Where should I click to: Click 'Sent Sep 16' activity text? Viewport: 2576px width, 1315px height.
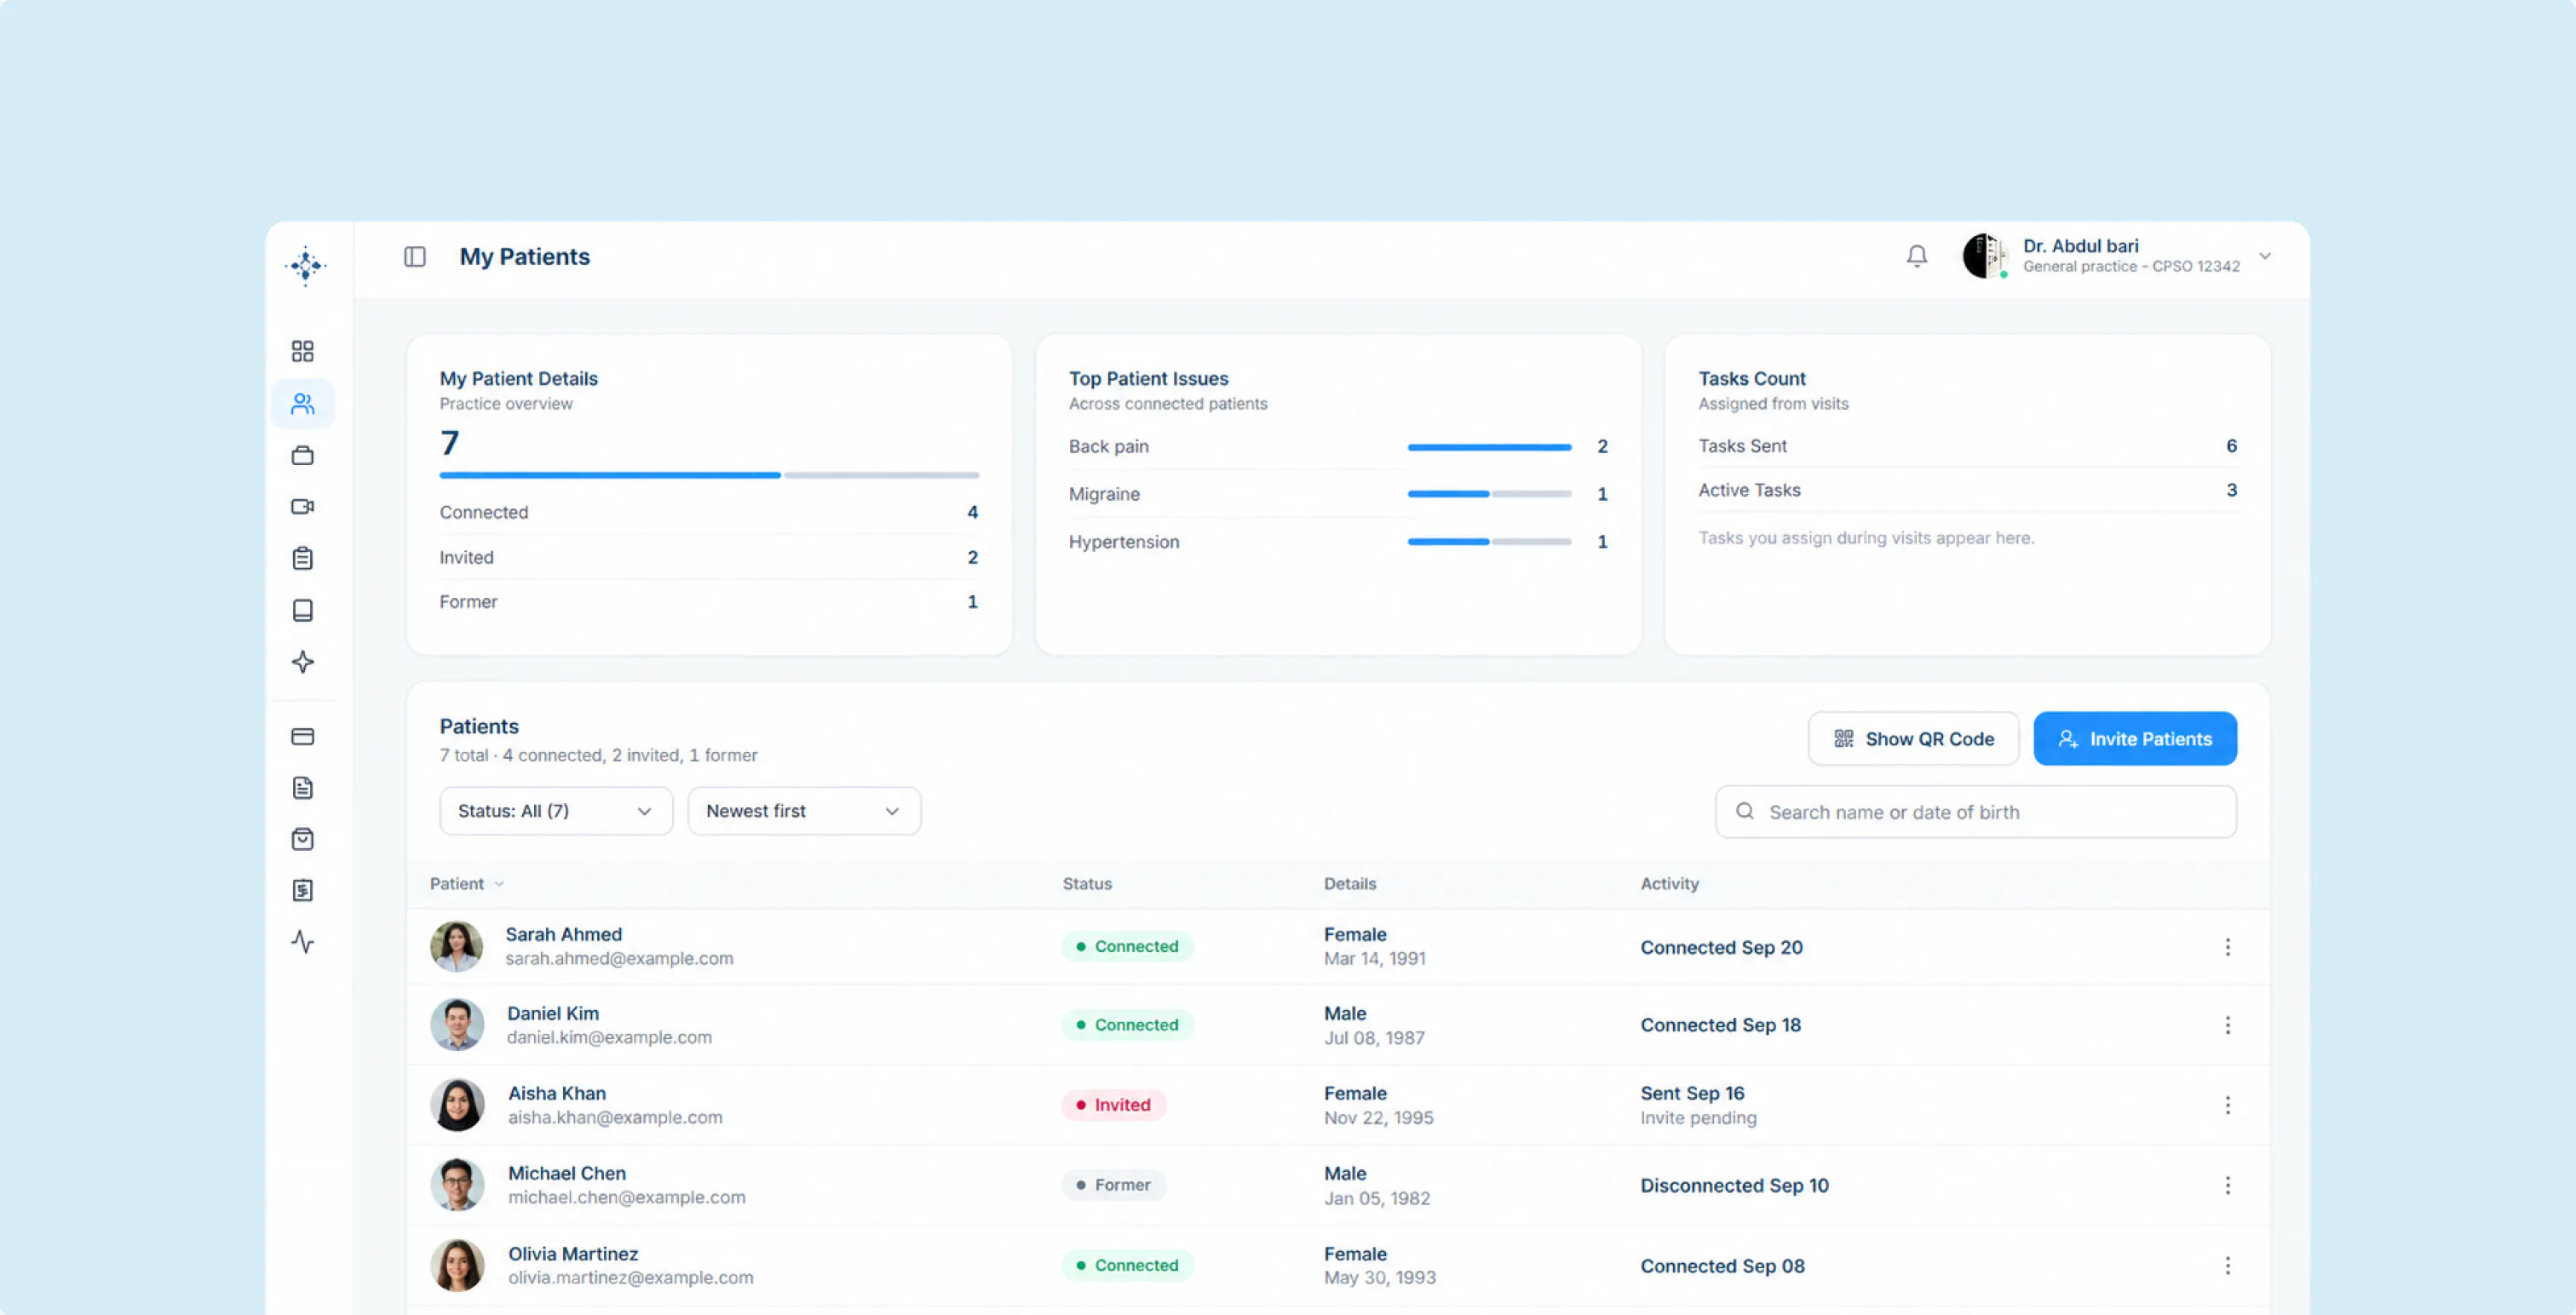[1692, 1093]
